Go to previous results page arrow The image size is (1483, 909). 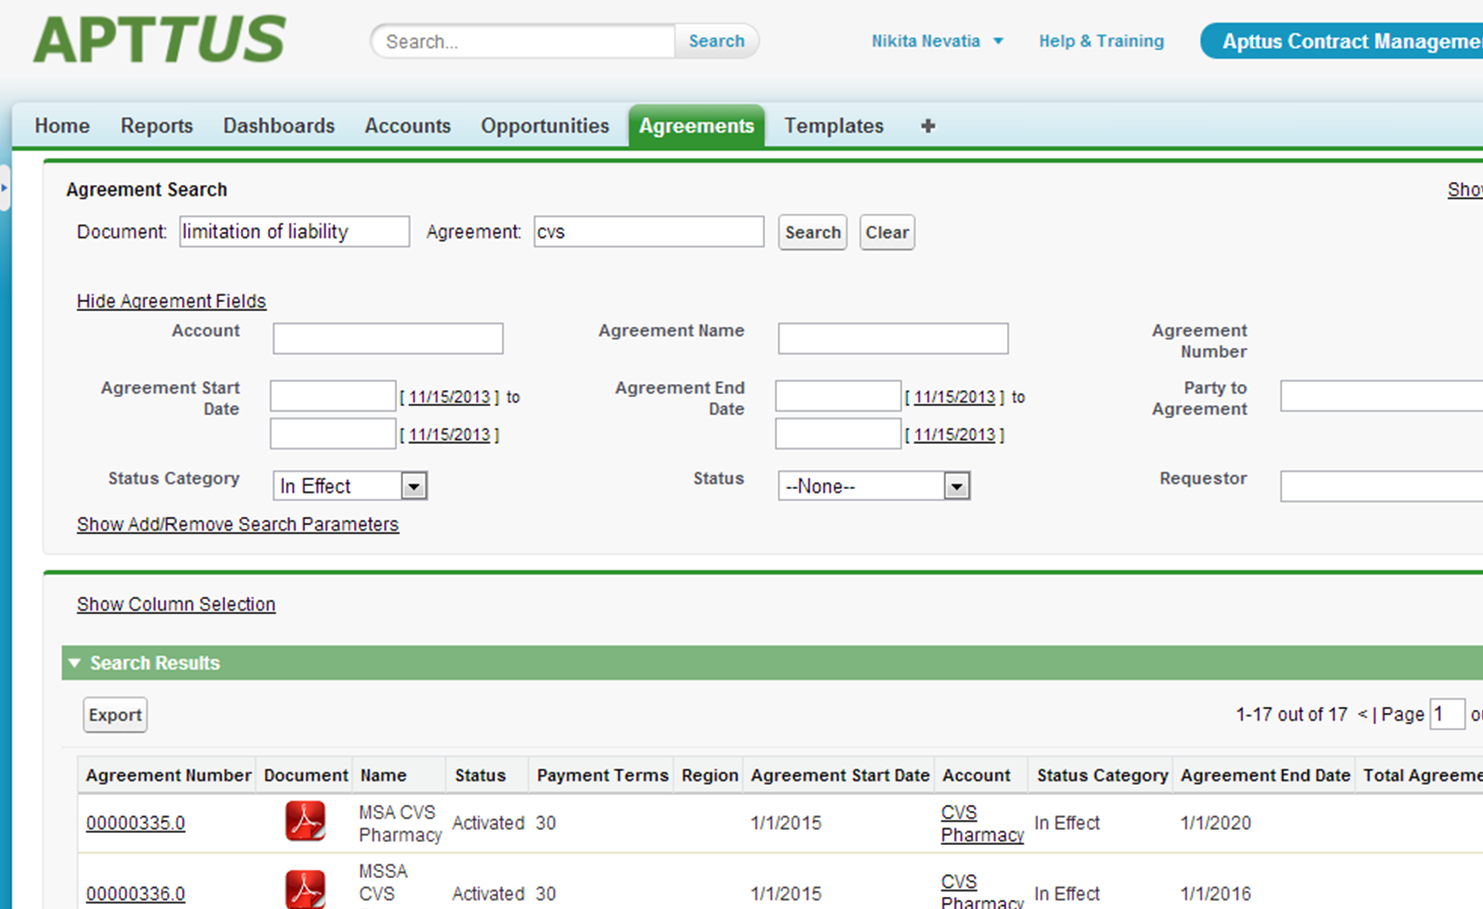[x=1362, y=714]
